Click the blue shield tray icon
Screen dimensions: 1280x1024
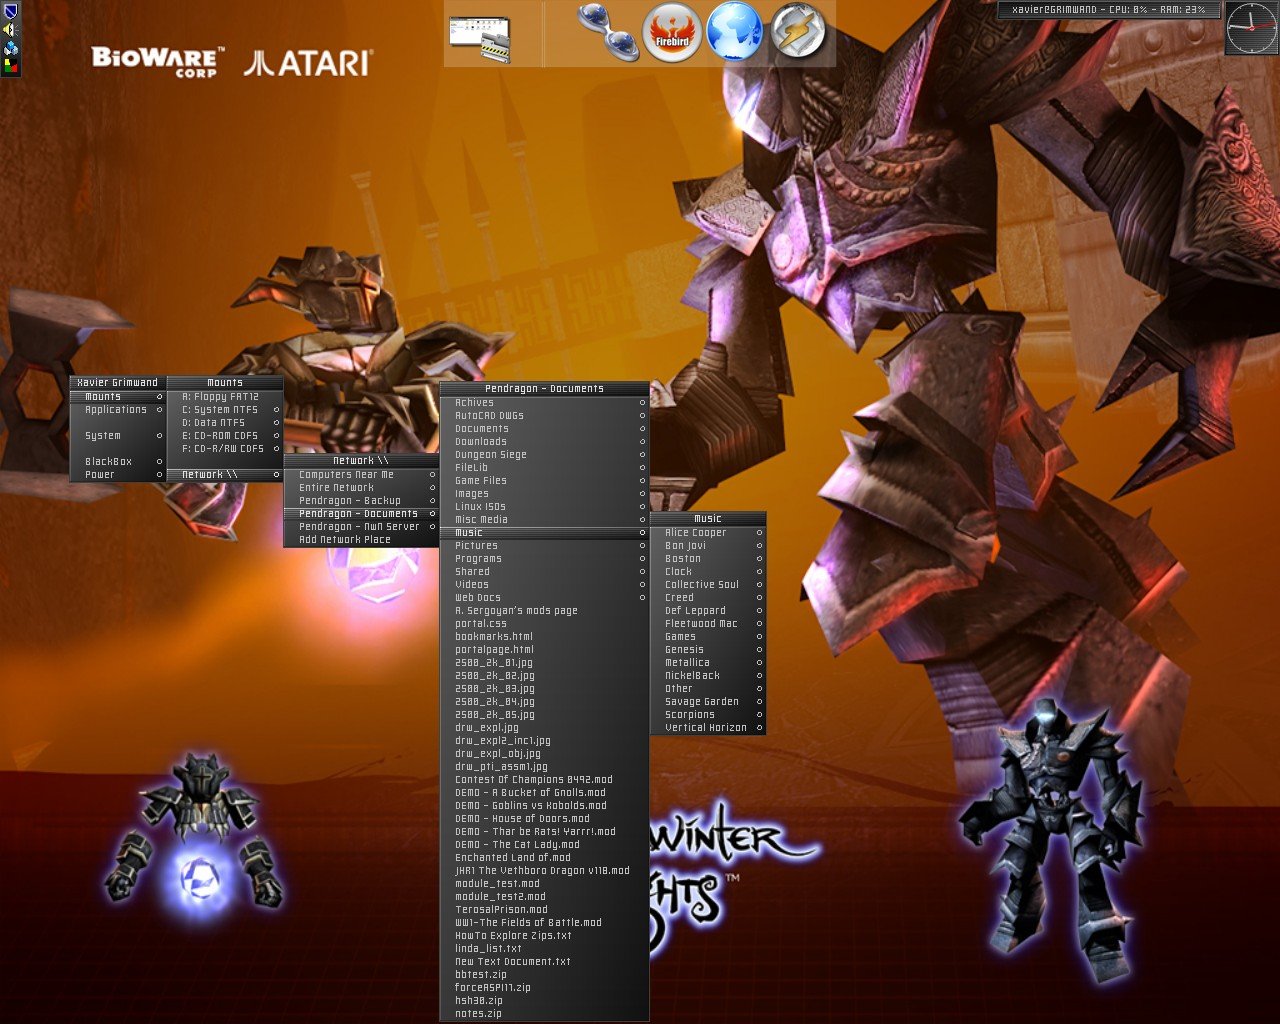(x=11, y=11)
